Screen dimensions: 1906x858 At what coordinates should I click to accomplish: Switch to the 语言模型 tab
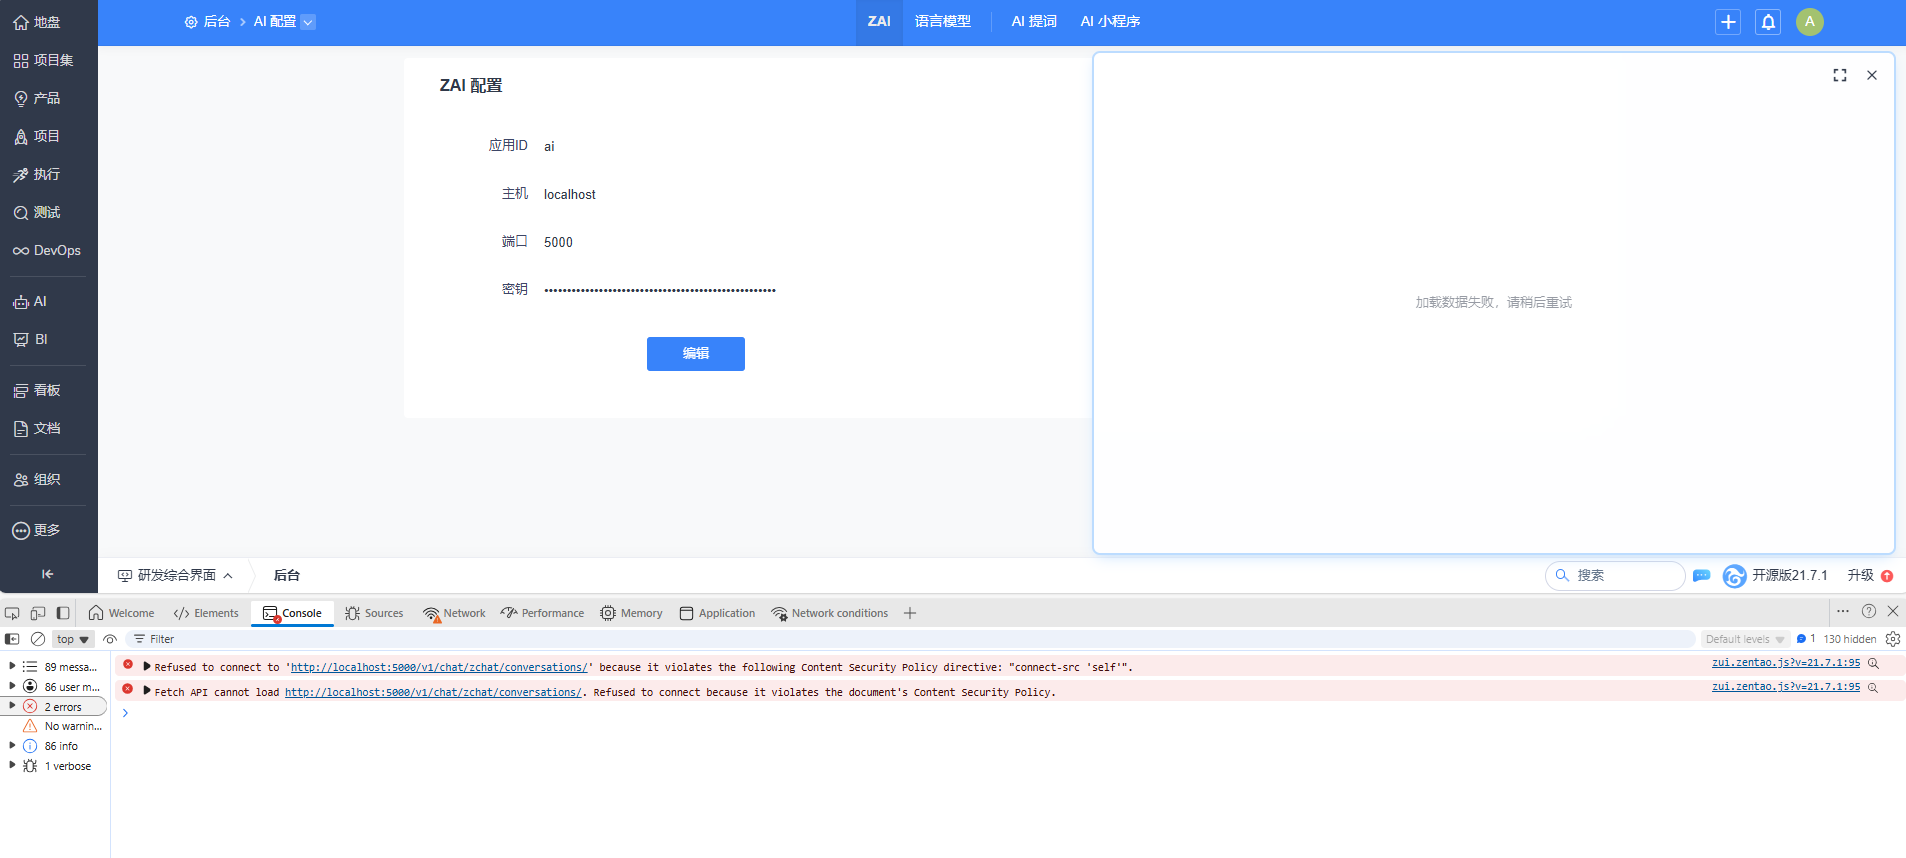coord(943,22)
